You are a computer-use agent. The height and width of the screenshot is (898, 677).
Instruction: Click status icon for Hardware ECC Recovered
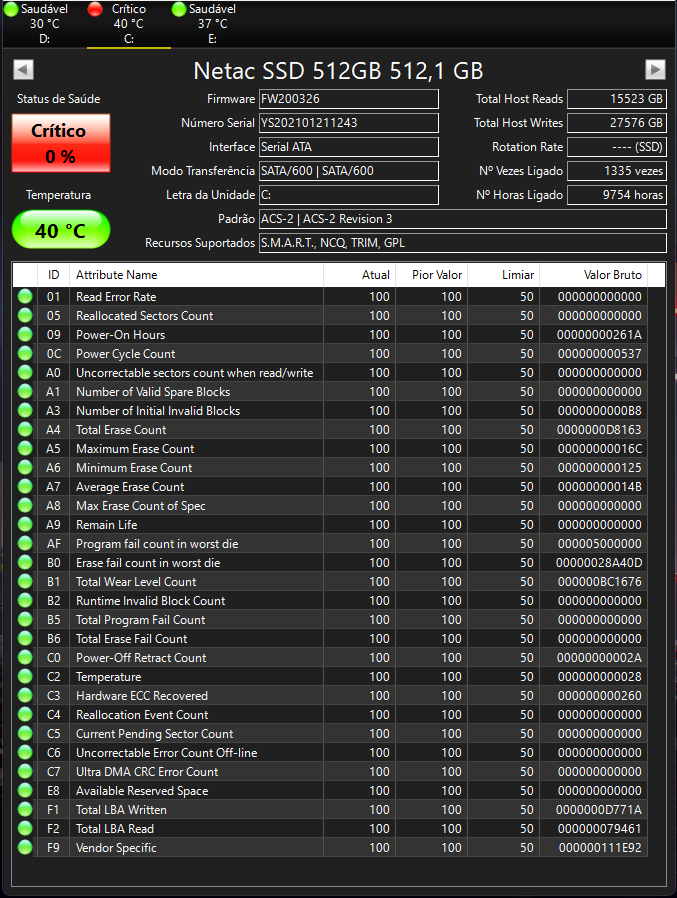pos(25,695)
